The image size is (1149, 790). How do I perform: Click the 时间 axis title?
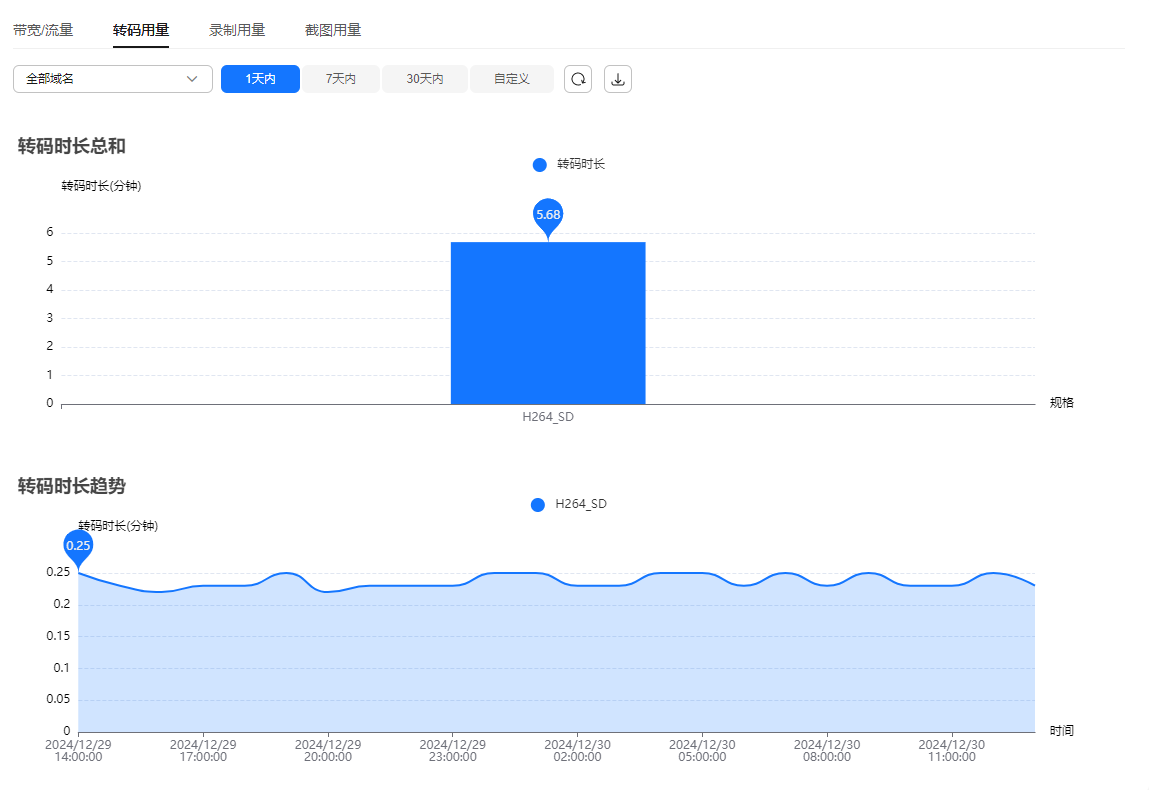[1062, 731]
